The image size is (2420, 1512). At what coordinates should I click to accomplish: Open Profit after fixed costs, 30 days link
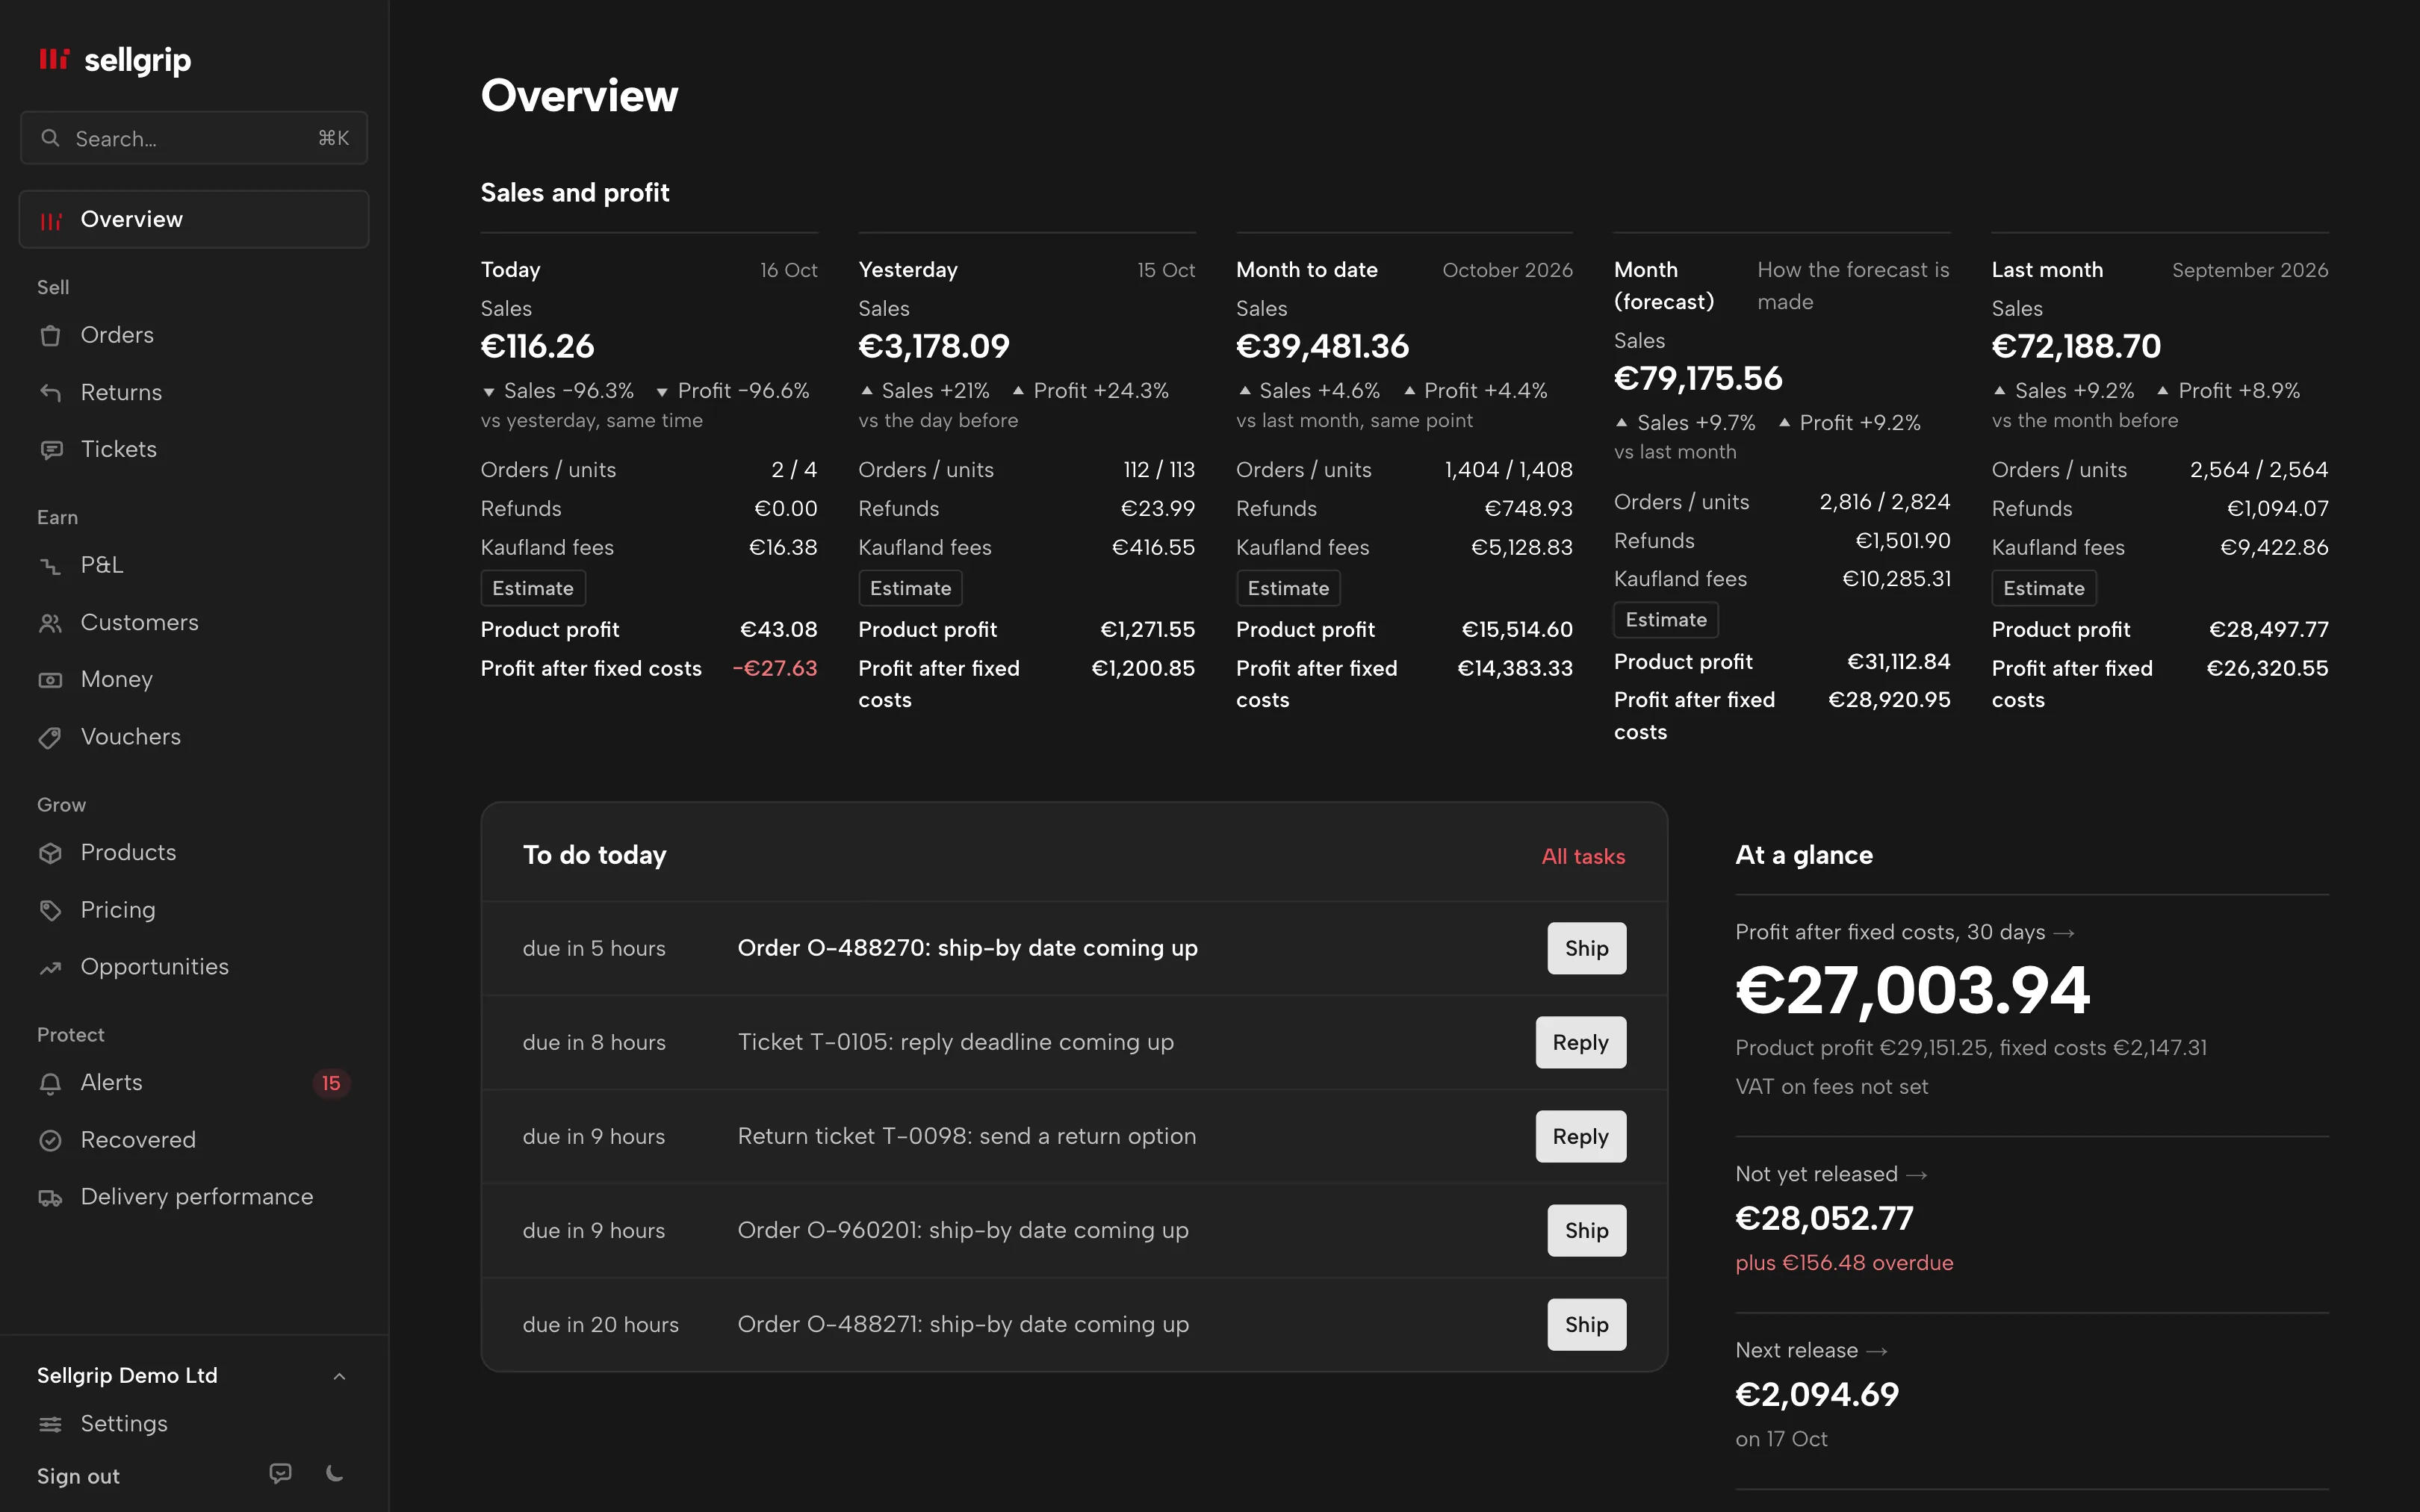[x=1905, y=932]
